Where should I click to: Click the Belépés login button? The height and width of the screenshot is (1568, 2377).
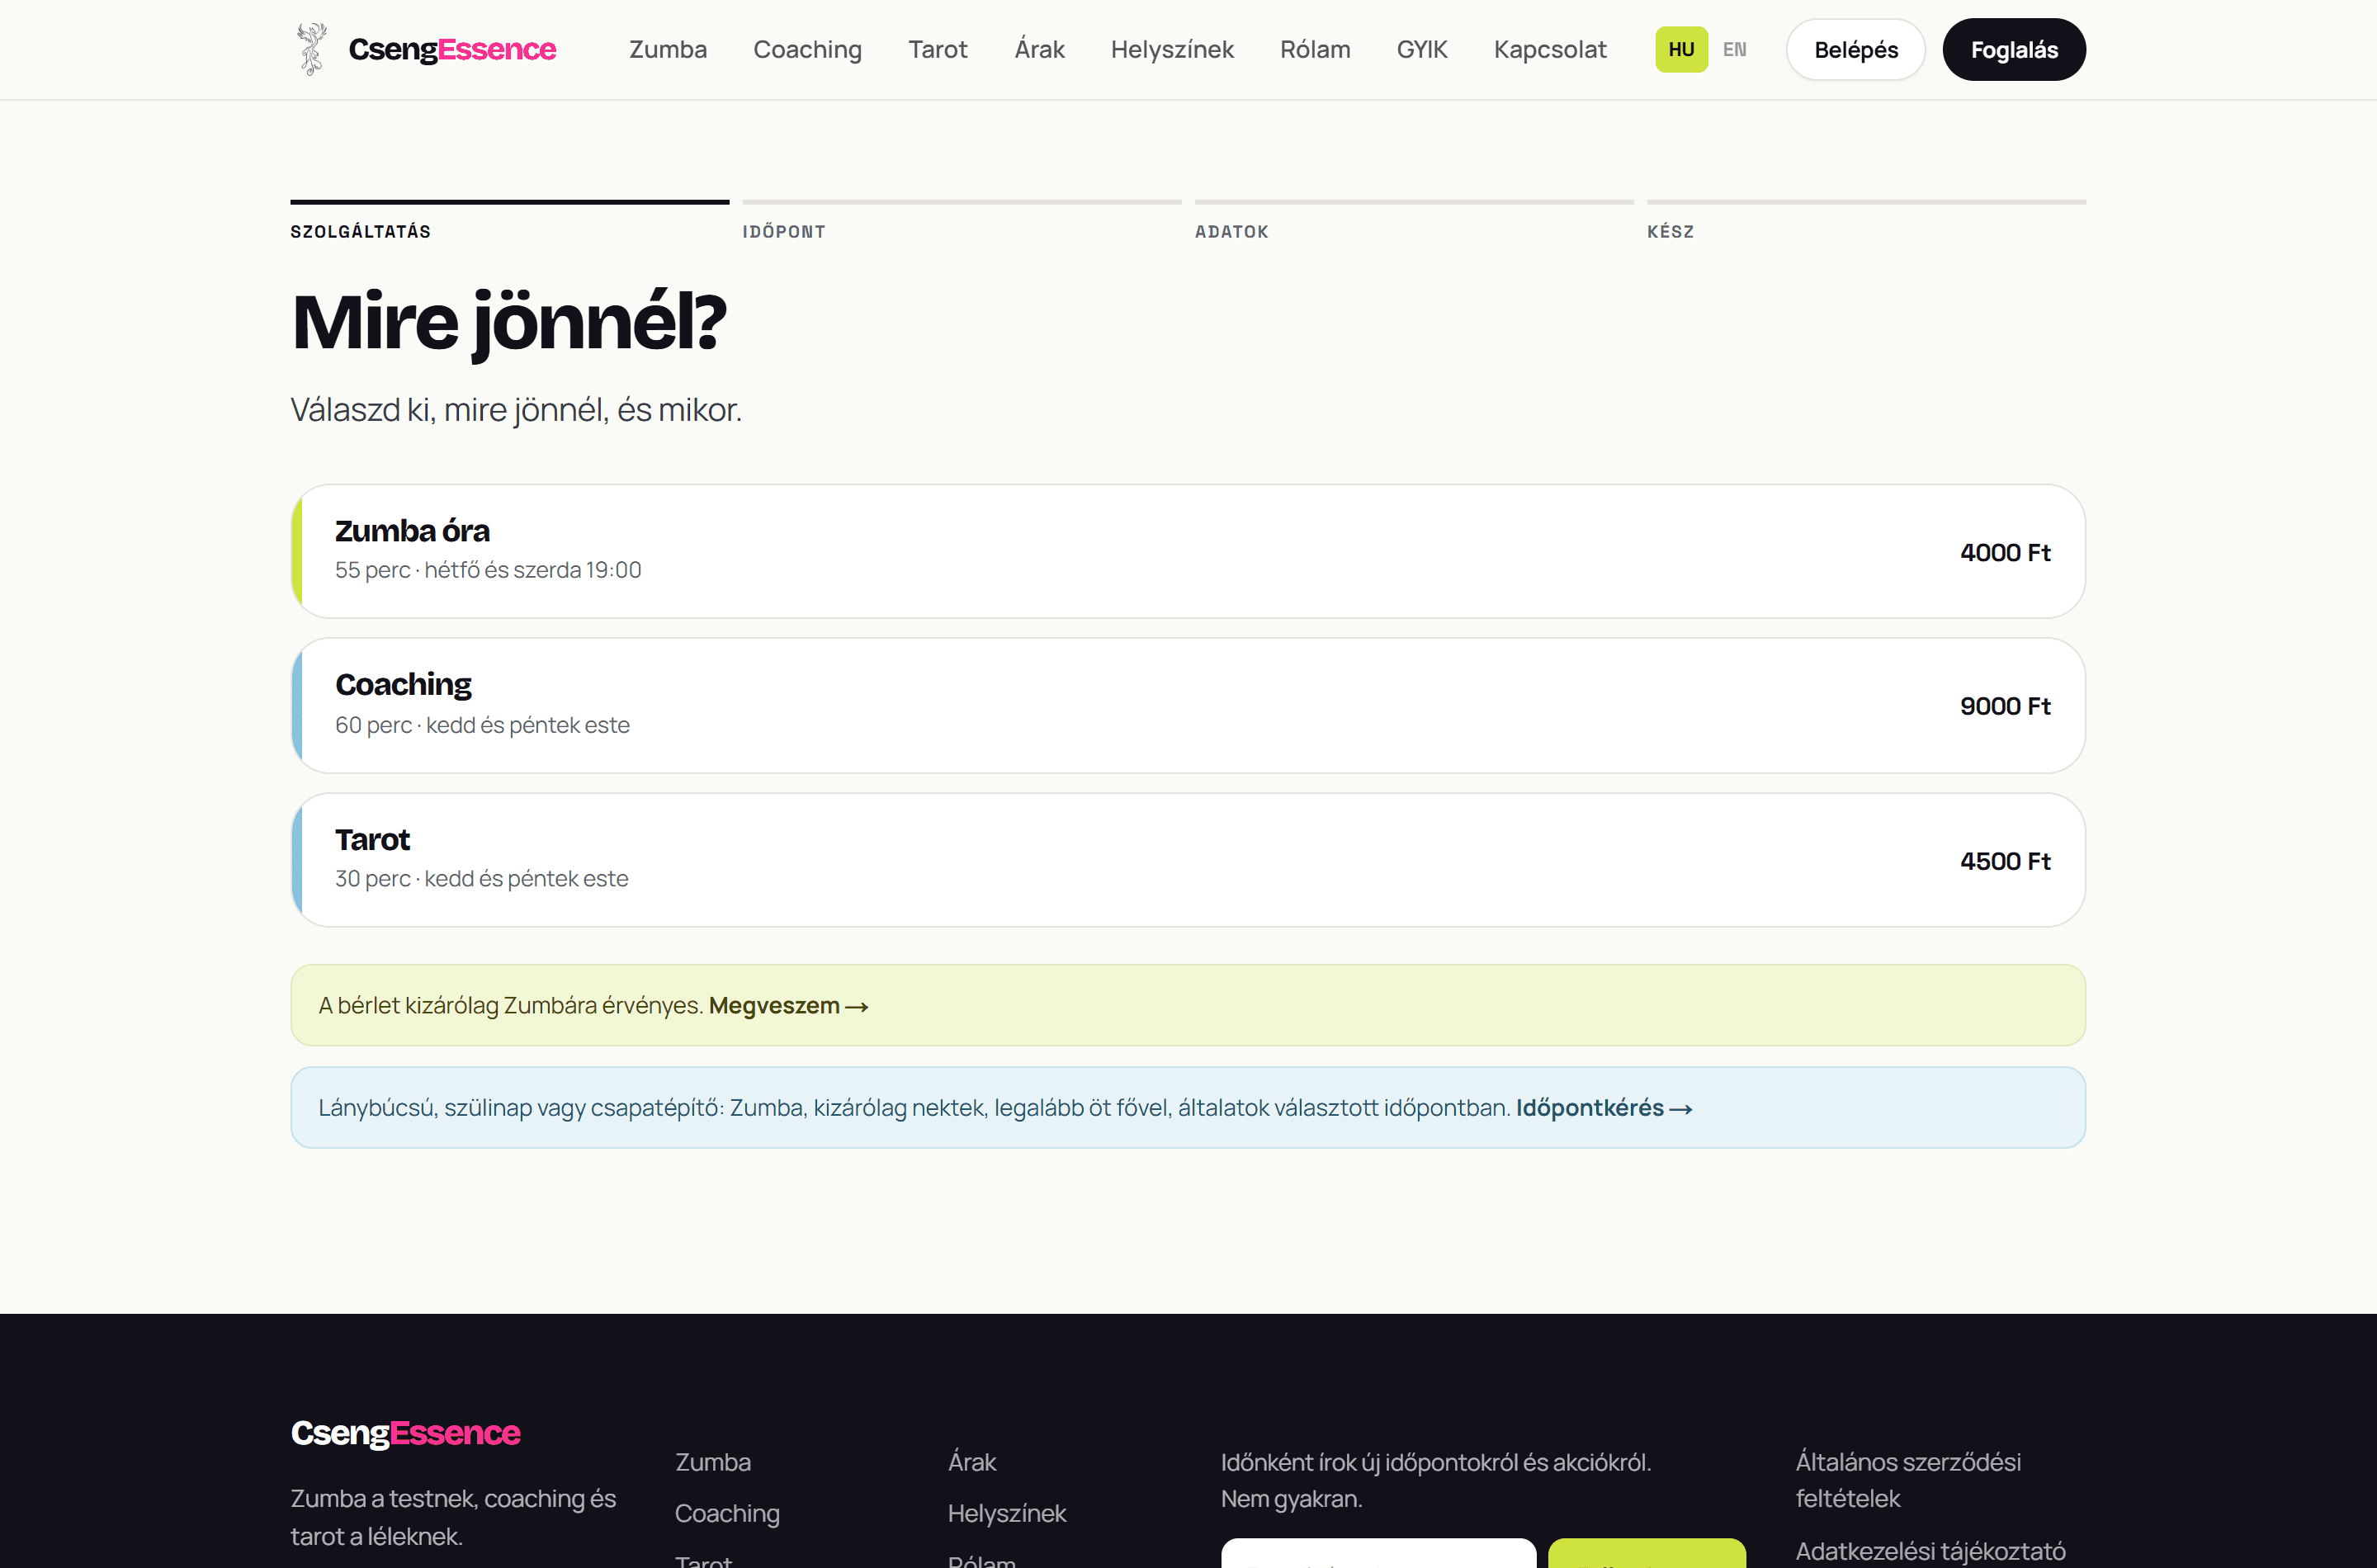(1856, 49)
